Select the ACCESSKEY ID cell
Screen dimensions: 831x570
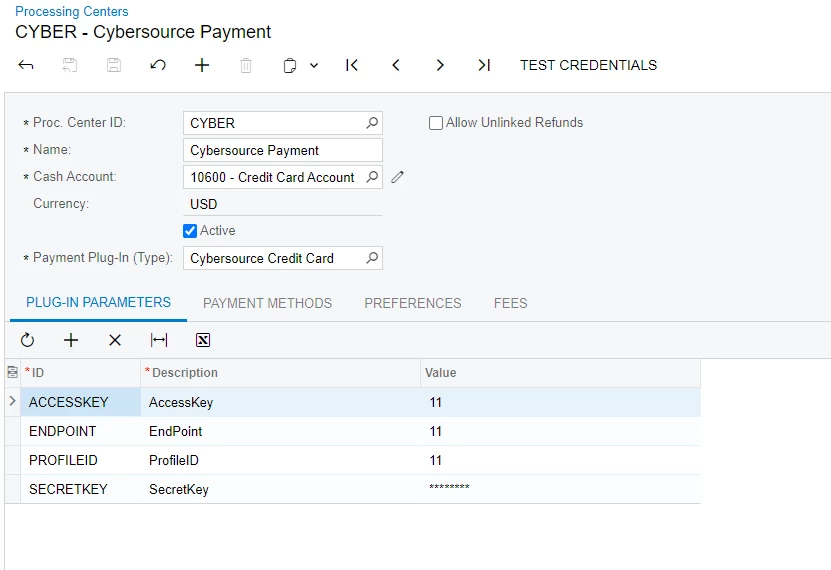click(81, 402)
